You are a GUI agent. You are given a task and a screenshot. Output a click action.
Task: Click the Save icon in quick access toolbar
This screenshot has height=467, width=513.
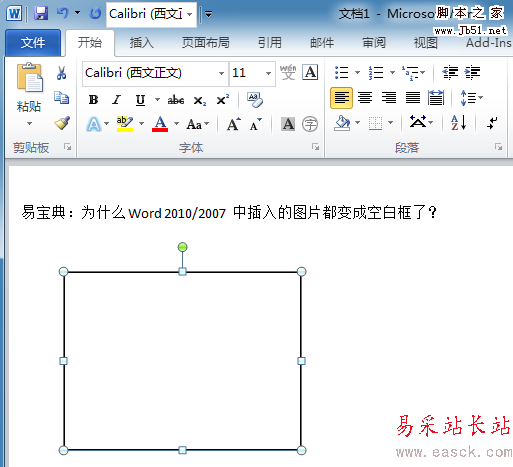(x=41, y=14)
